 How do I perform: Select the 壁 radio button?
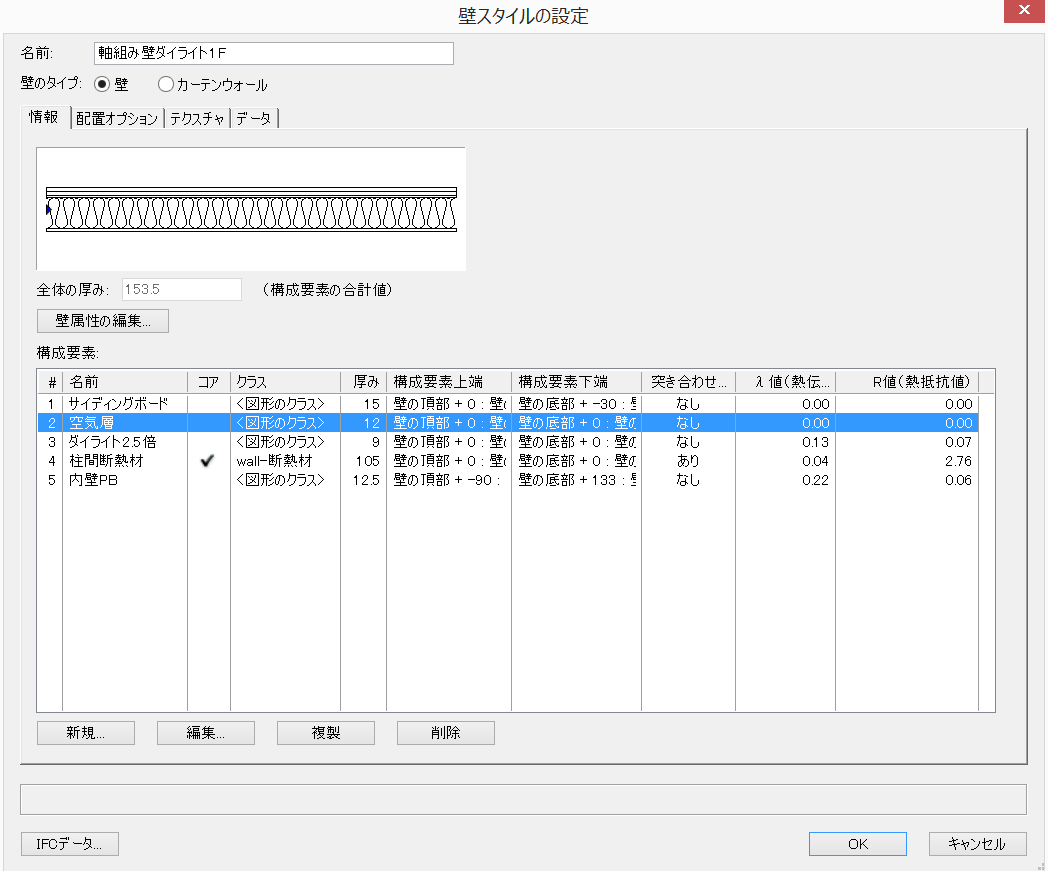(102, 85)
